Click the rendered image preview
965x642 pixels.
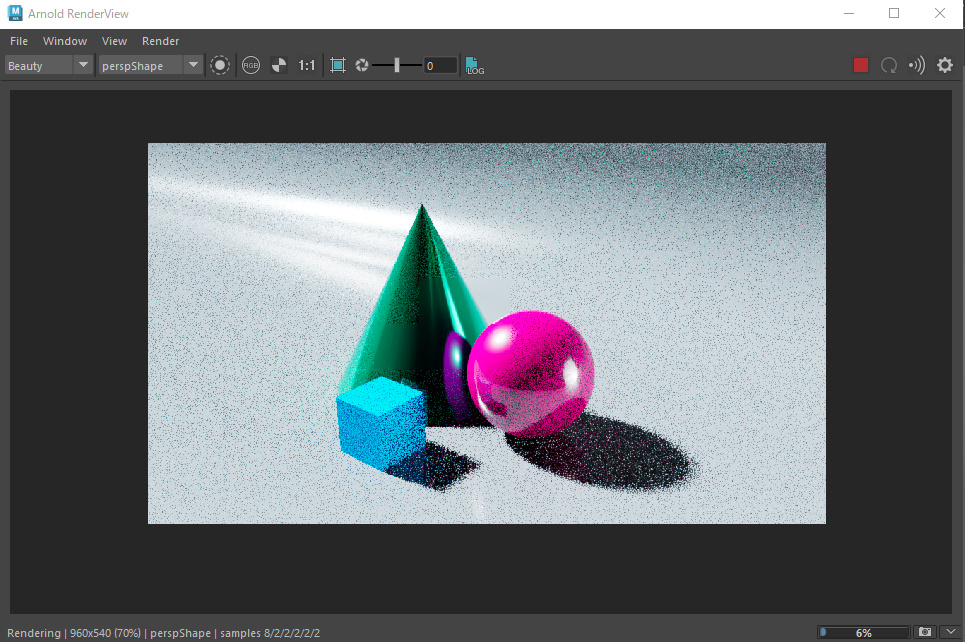487,334
